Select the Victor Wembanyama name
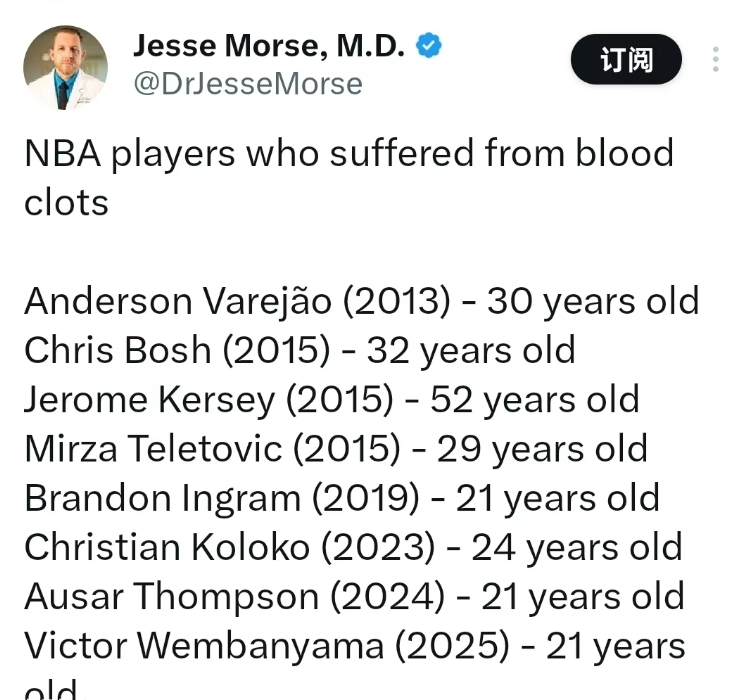The height and width of the screenshot is (700, 741). click(x=203, y=645)
